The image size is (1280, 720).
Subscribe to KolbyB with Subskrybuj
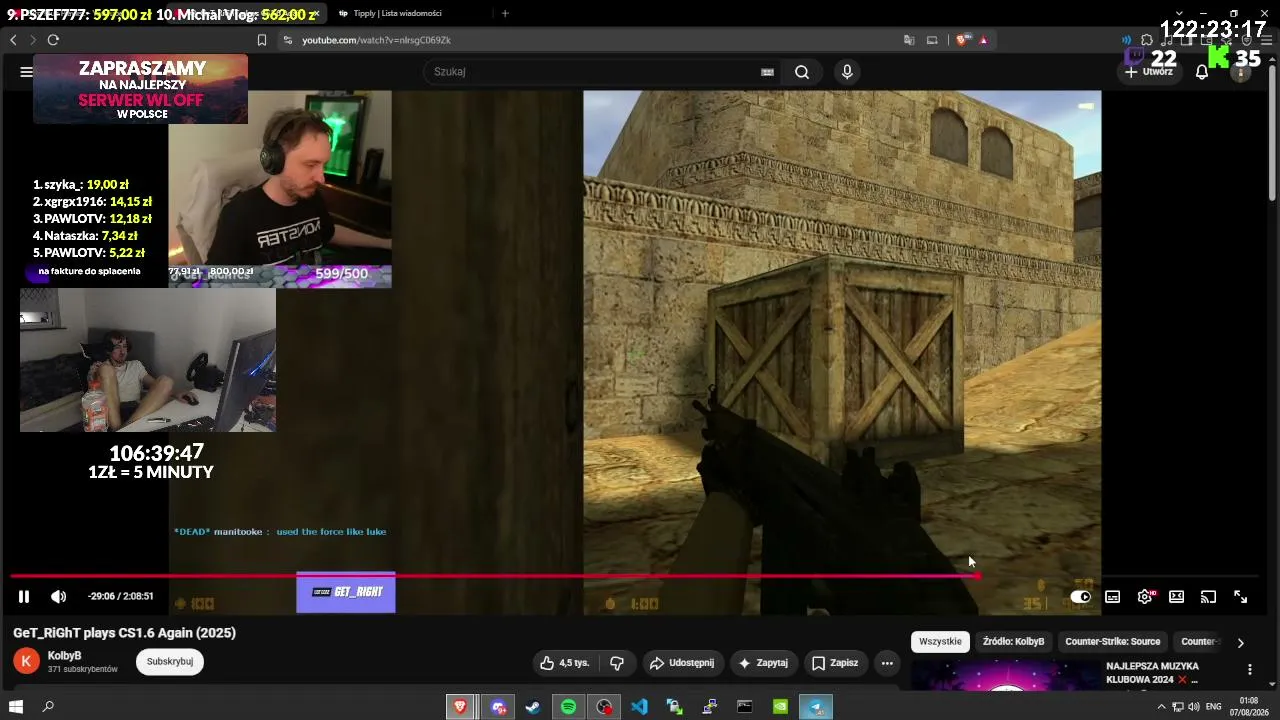click(x=170, y=661)
